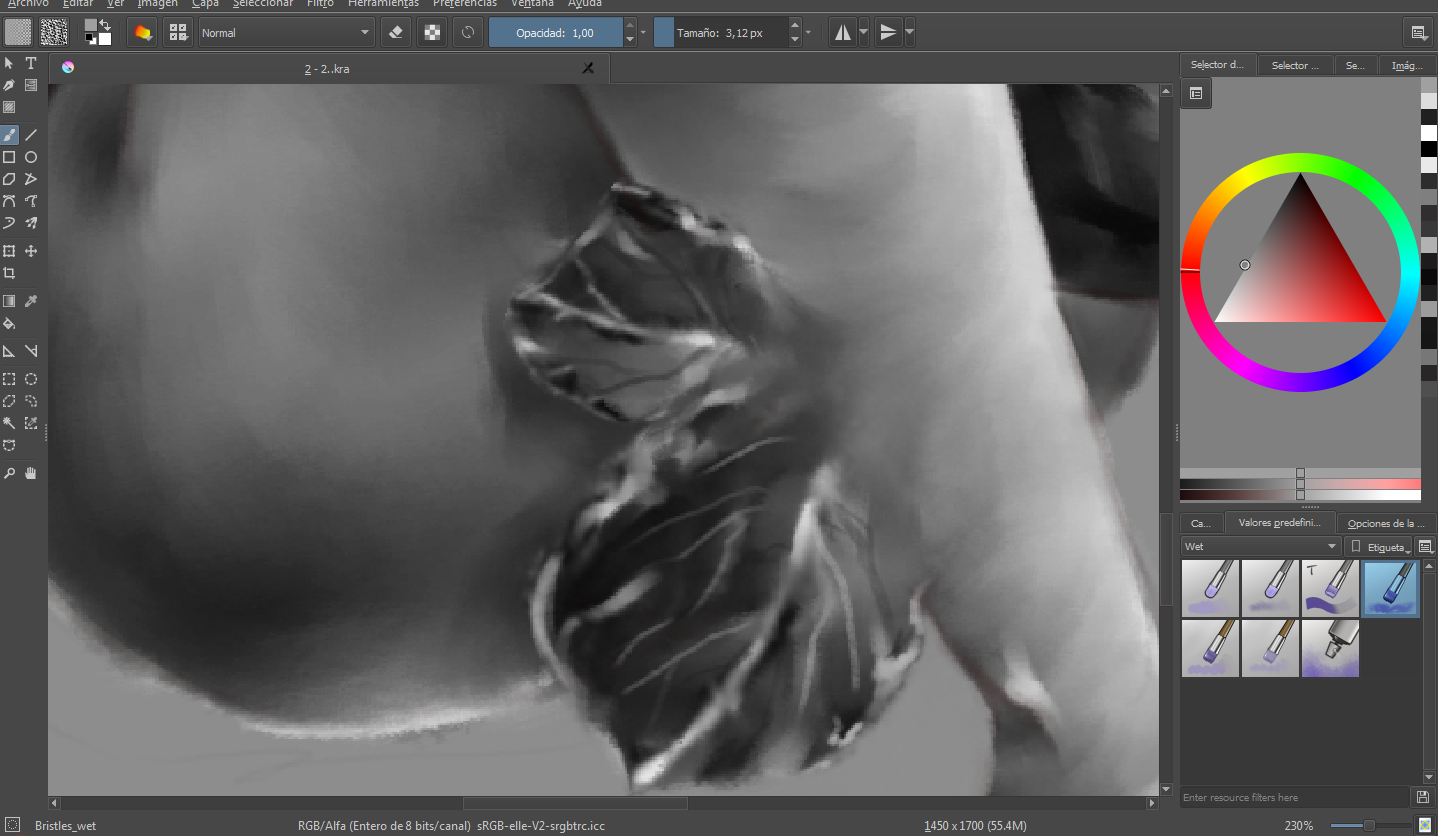Open the fill patterns chooser

tap(54, 33)
